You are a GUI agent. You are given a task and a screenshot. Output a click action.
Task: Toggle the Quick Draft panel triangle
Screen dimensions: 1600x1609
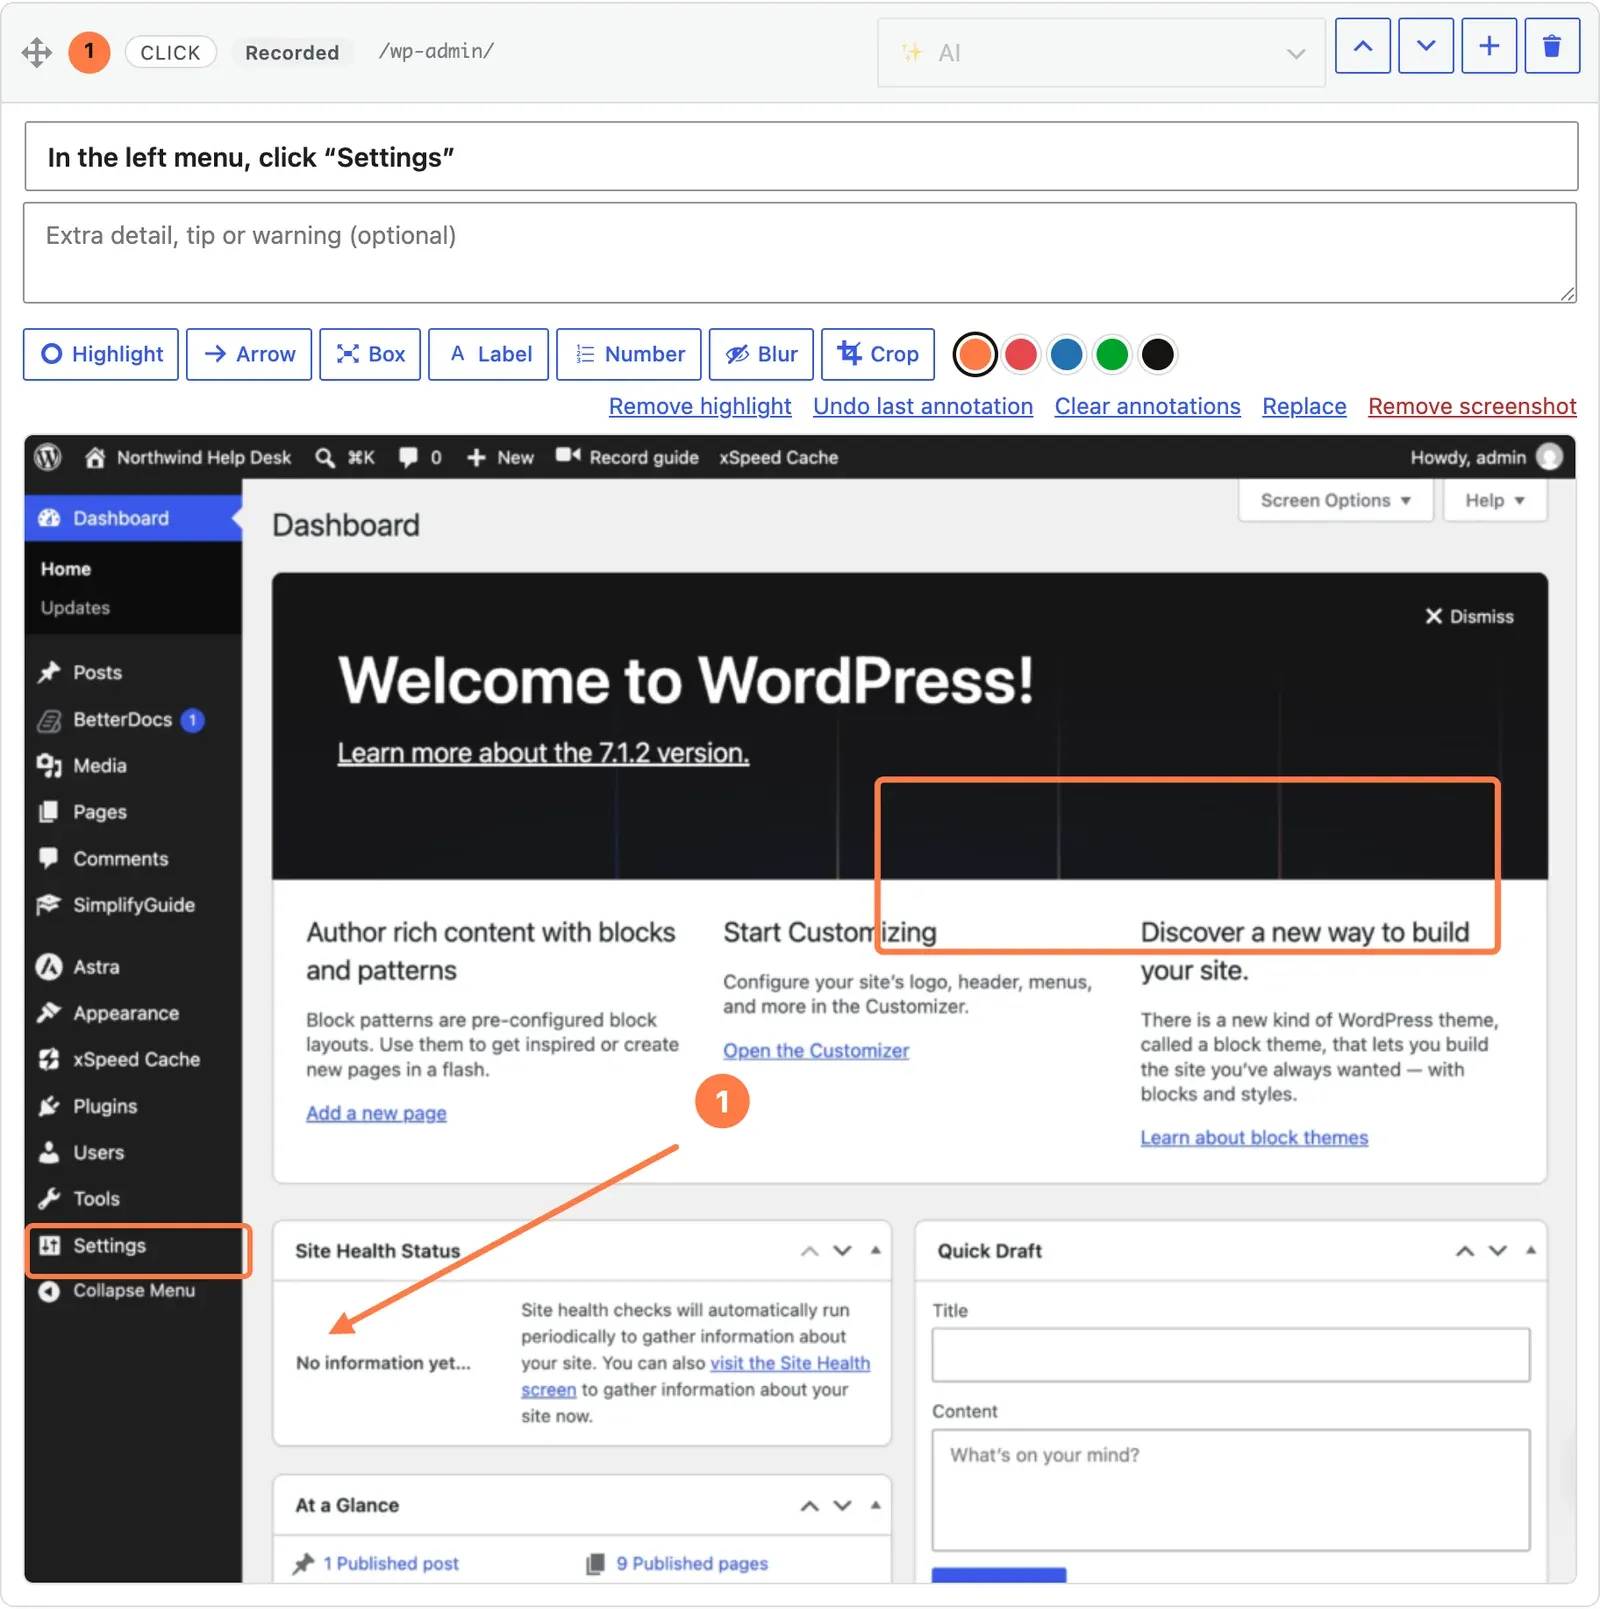pyautogui.click(x=1531, y=1250)
